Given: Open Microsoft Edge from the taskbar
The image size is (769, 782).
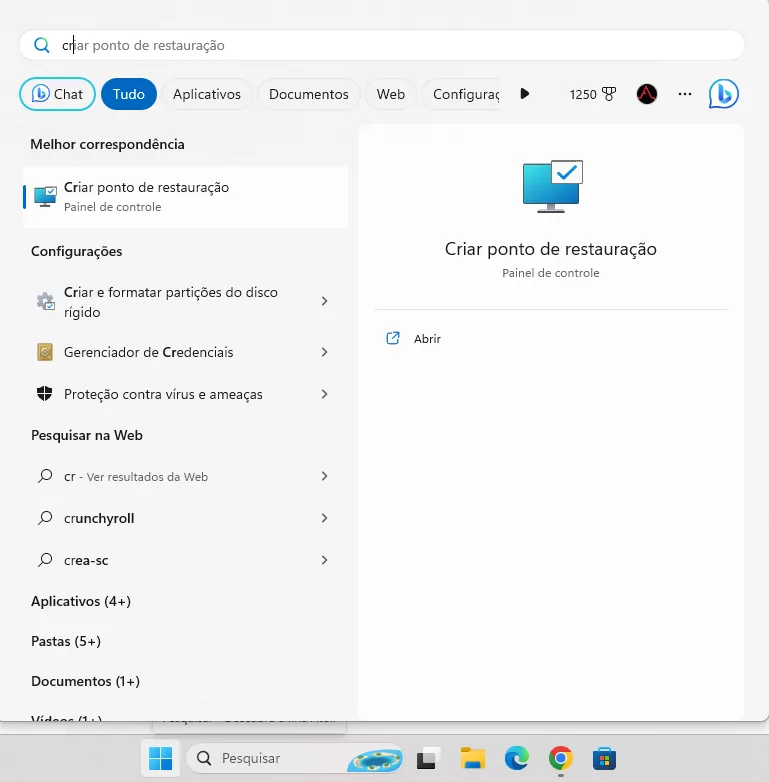Looking at the screenshot, I should tap(516, 759).
